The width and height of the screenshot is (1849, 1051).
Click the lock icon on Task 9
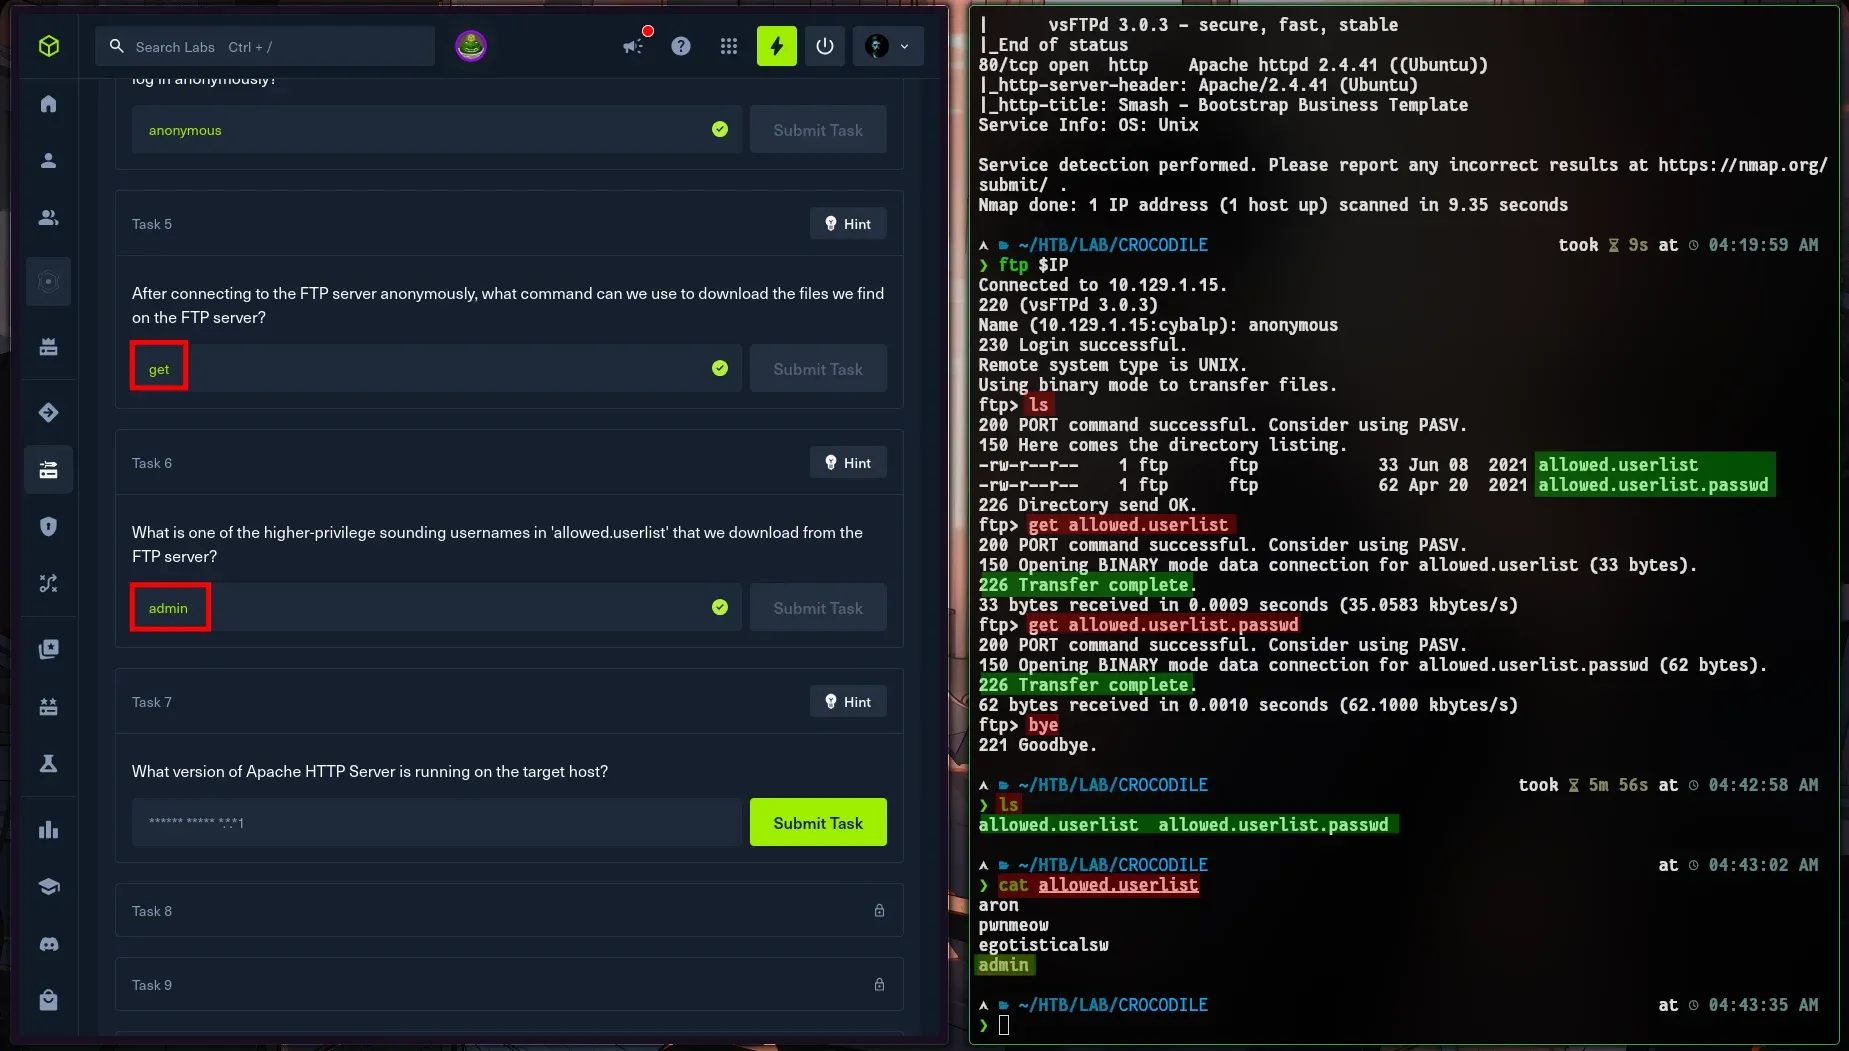point(879,985)
